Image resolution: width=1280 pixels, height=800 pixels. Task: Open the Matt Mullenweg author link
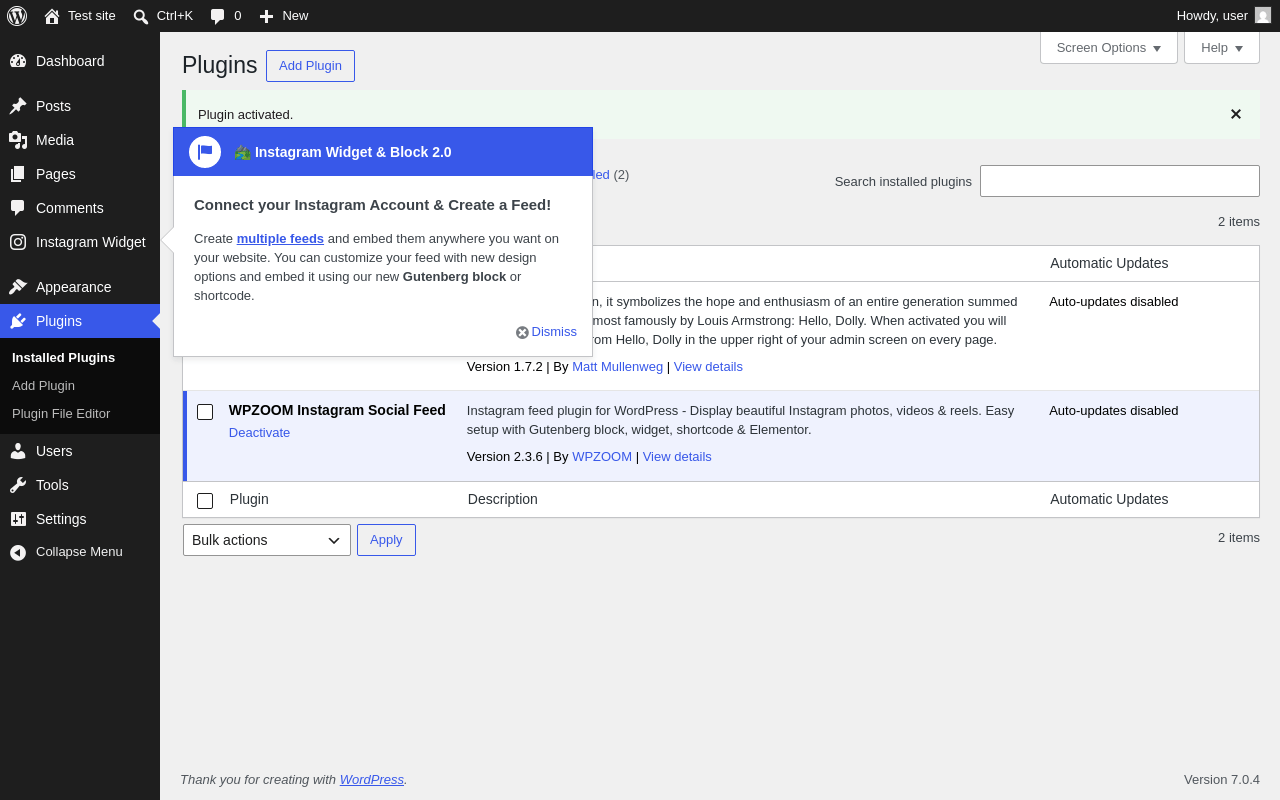coord(617,366)
